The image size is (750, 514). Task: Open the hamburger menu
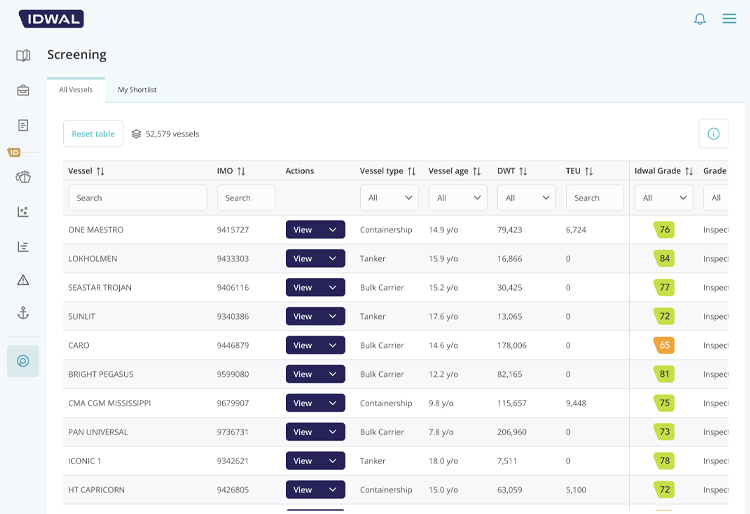click(729, 19)
